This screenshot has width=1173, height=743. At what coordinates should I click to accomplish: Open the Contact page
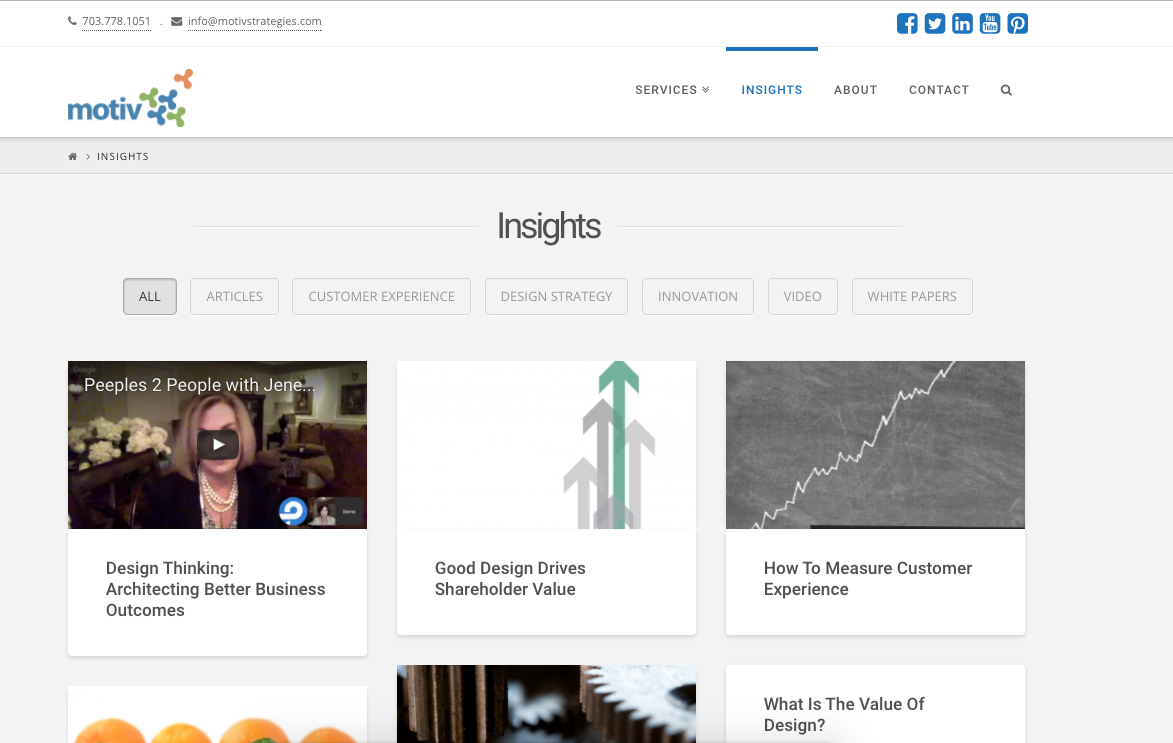tap(939, 90)
